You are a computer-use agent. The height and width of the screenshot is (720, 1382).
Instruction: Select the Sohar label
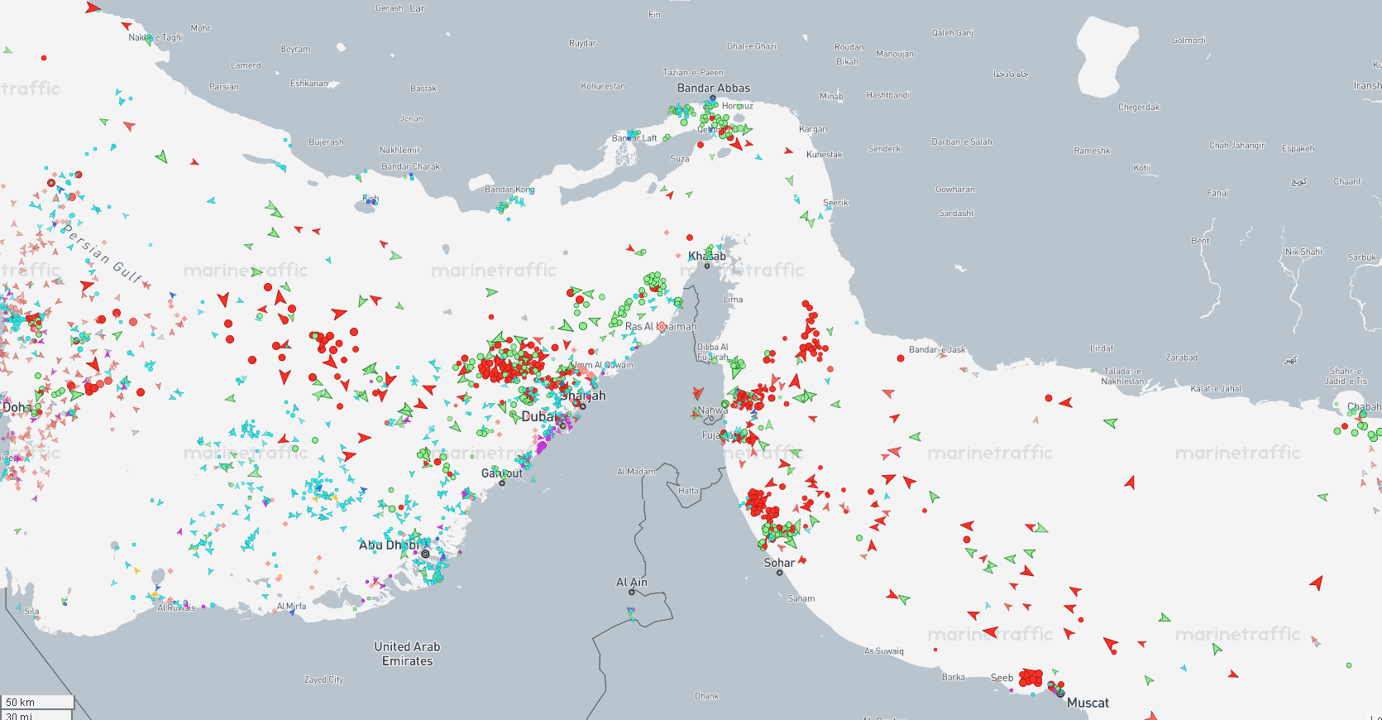[779, 563]
